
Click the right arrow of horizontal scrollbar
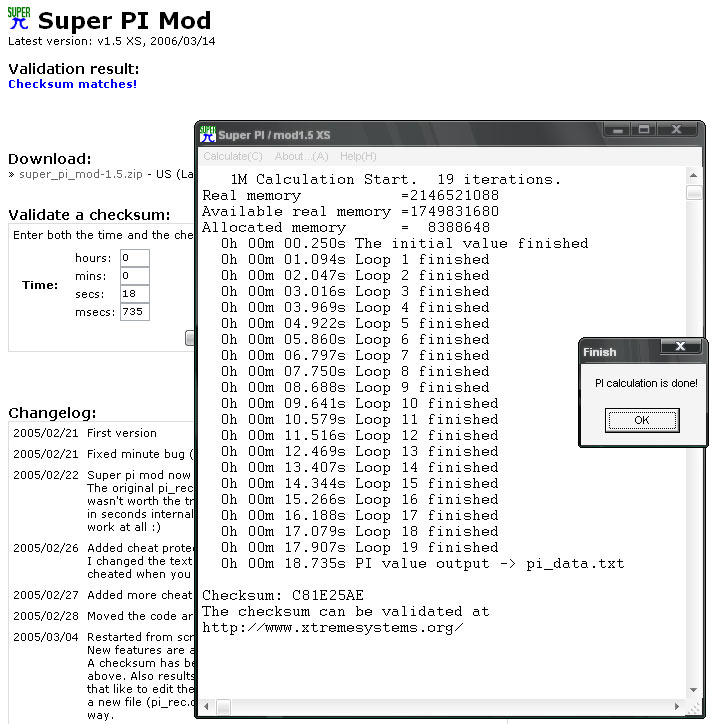(677, 706)
